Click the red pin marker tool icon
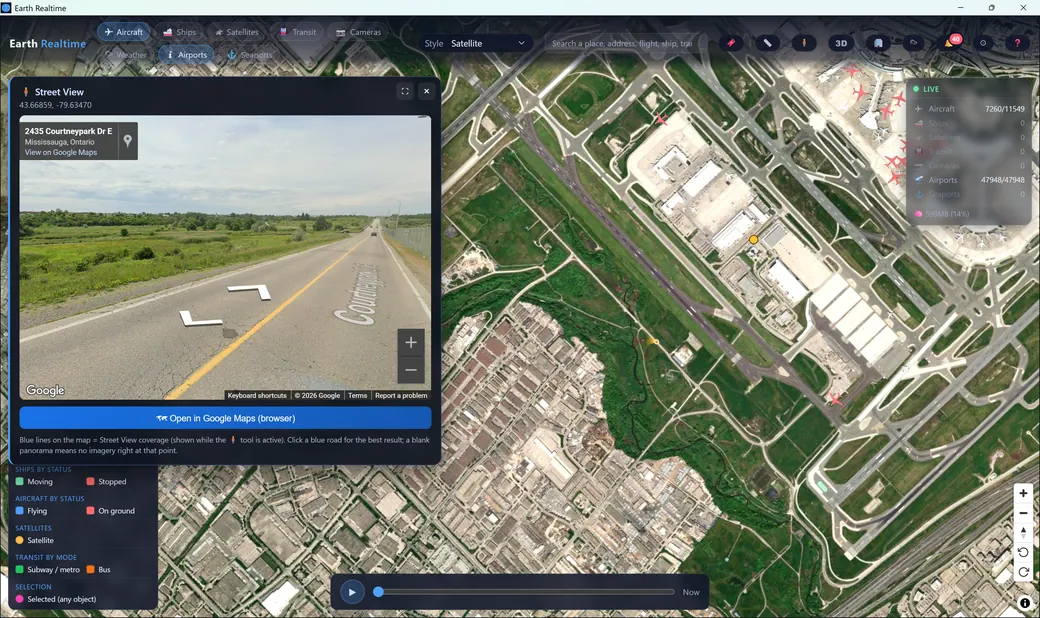The image size is (1040, 618). tap(731, 43)
